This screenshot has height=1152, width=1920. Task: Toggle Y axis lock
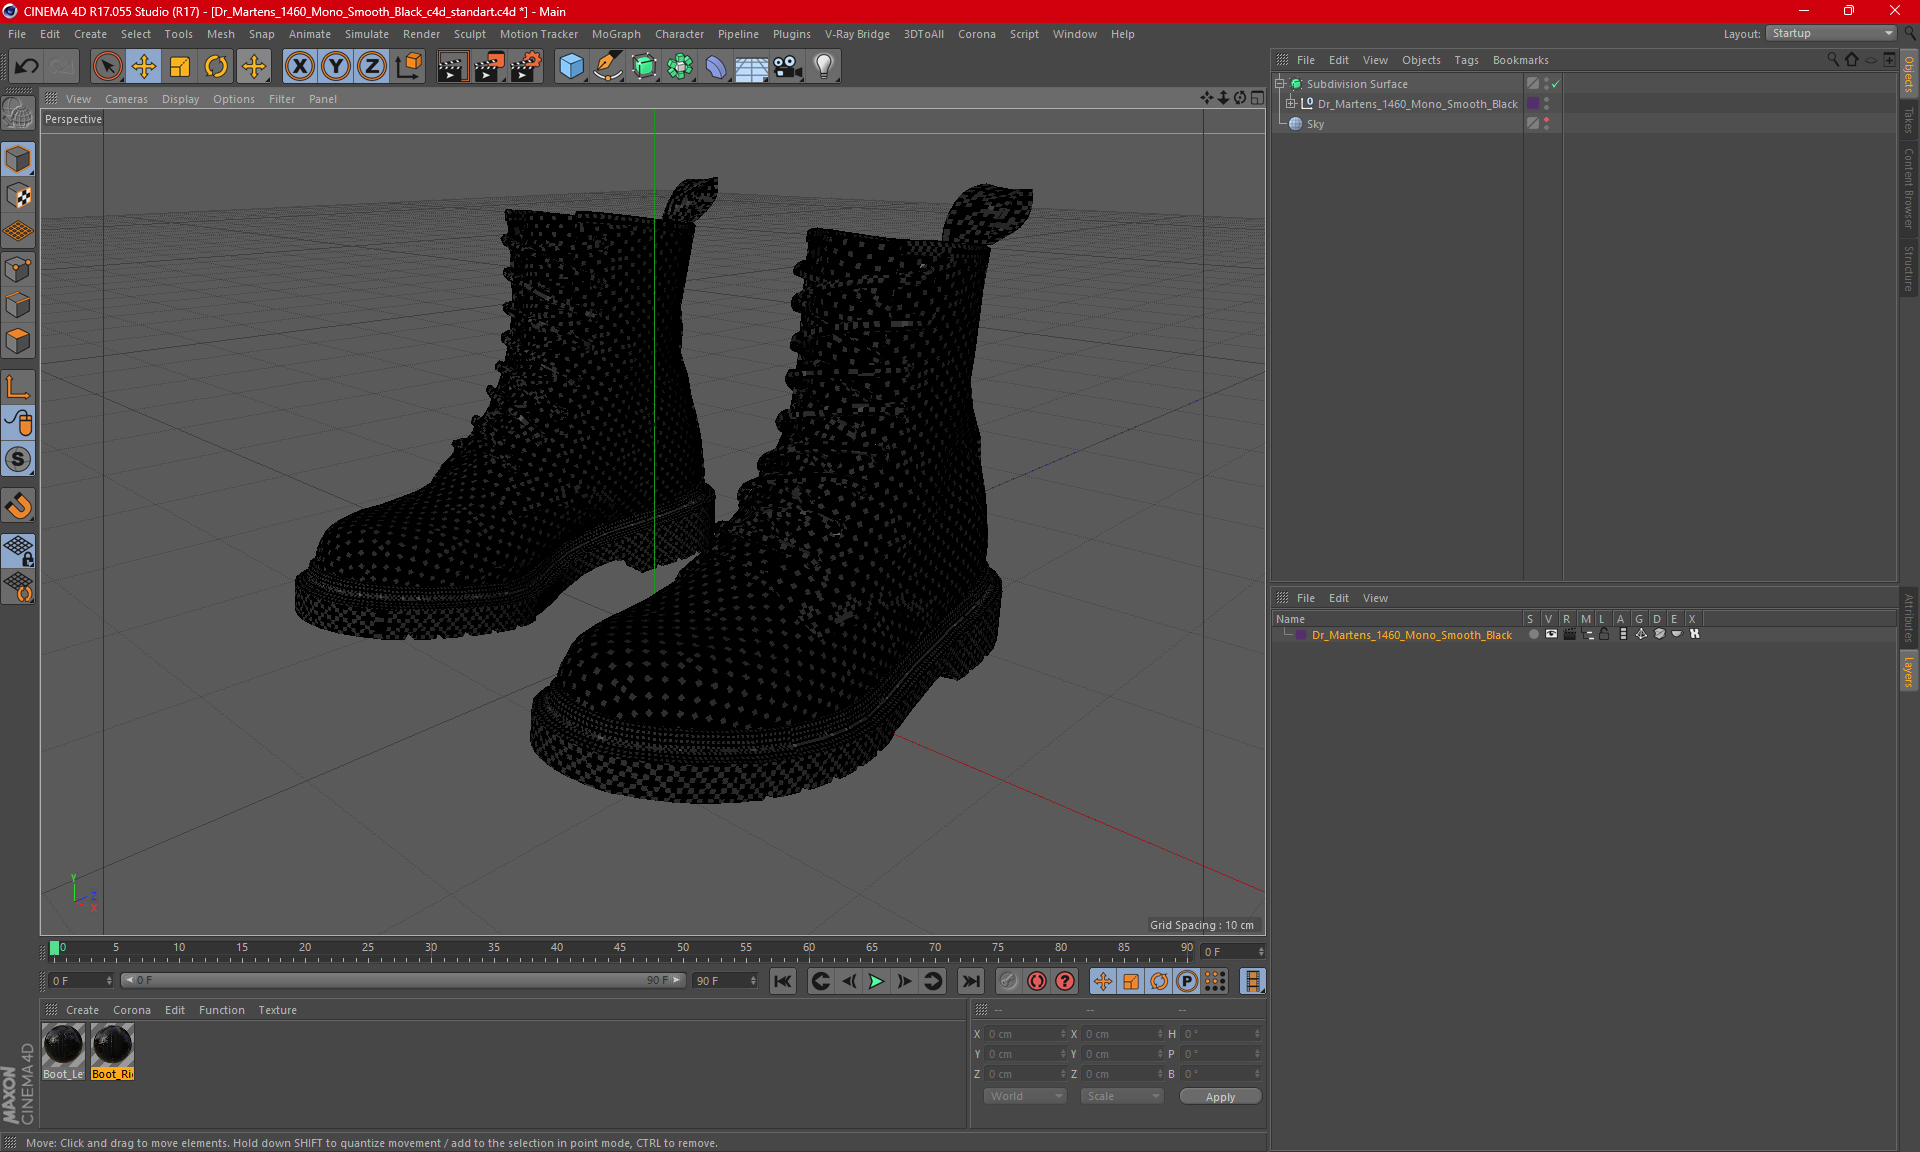(336, 67)
